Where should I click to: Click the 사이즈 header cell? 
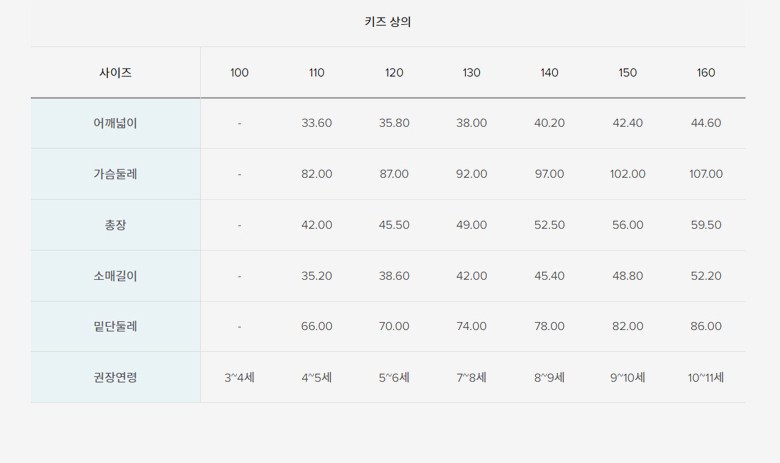point(115,73)
